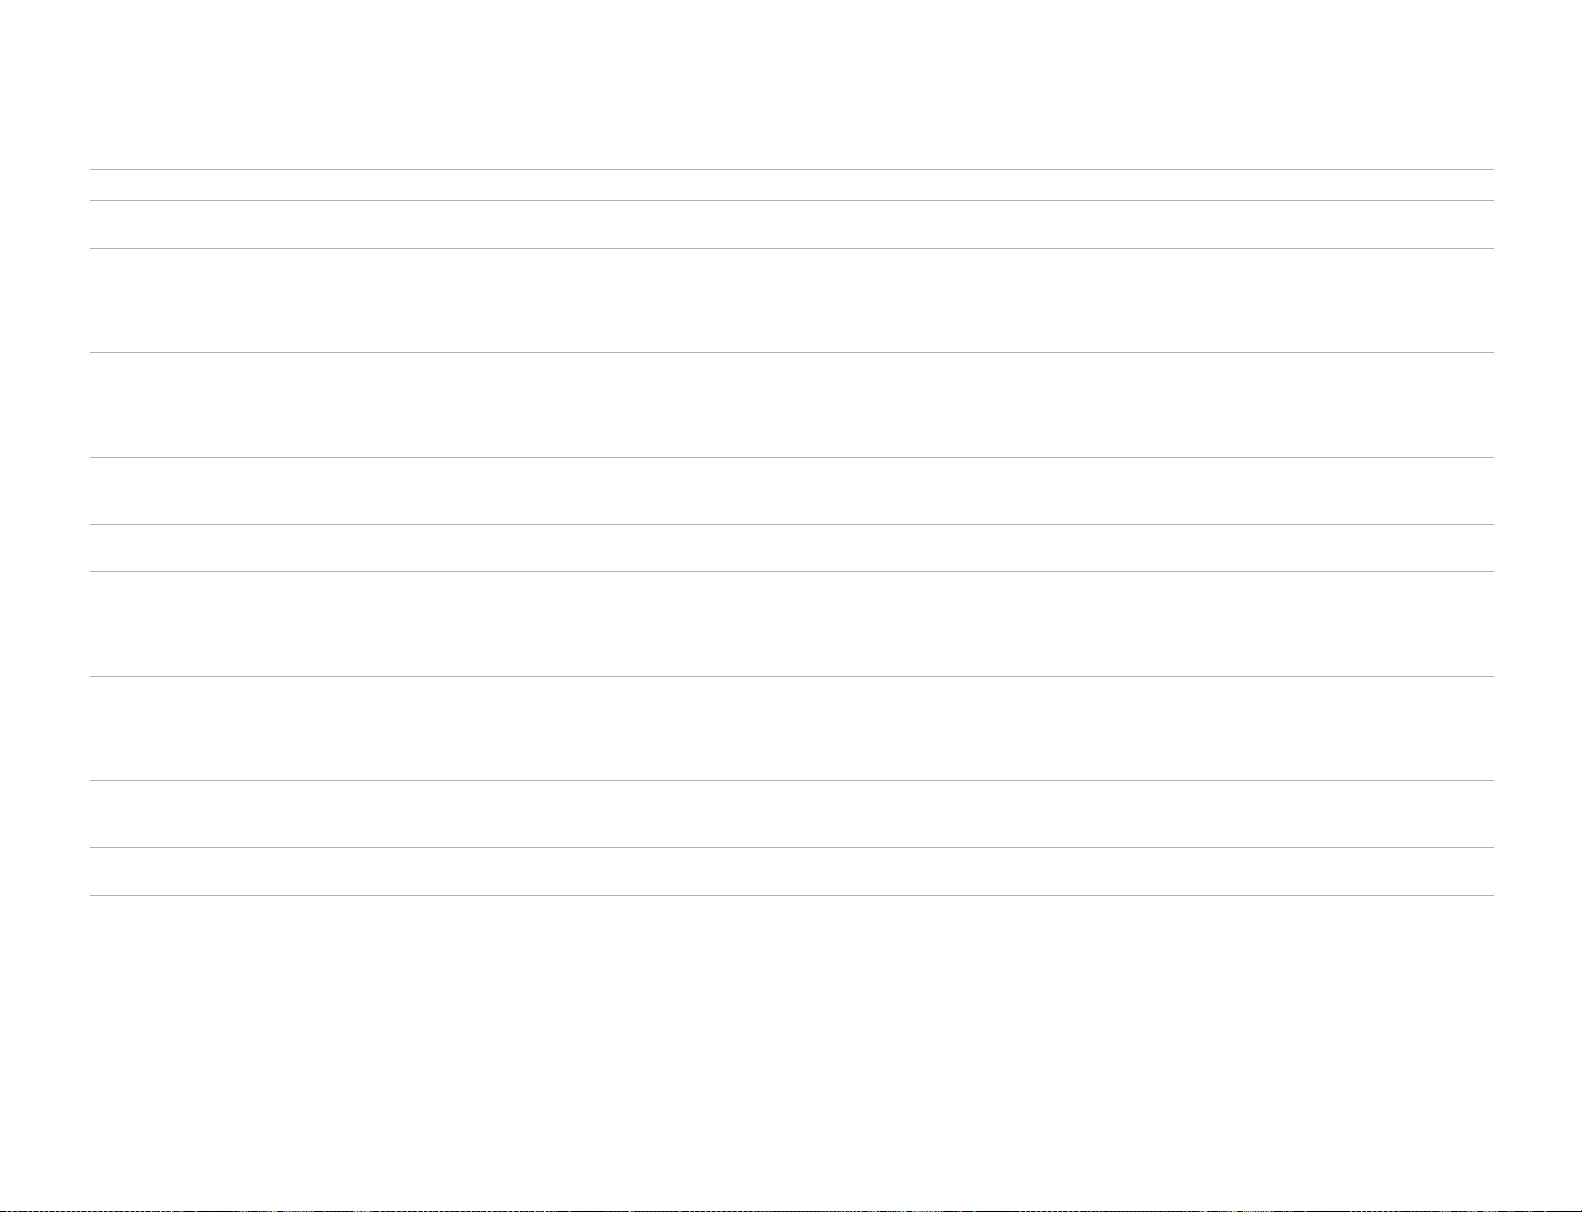Select the second-to-last empty table row
Image resolution: width=1582 pixels, height=1212 pixels.
(x=791, y=814)
